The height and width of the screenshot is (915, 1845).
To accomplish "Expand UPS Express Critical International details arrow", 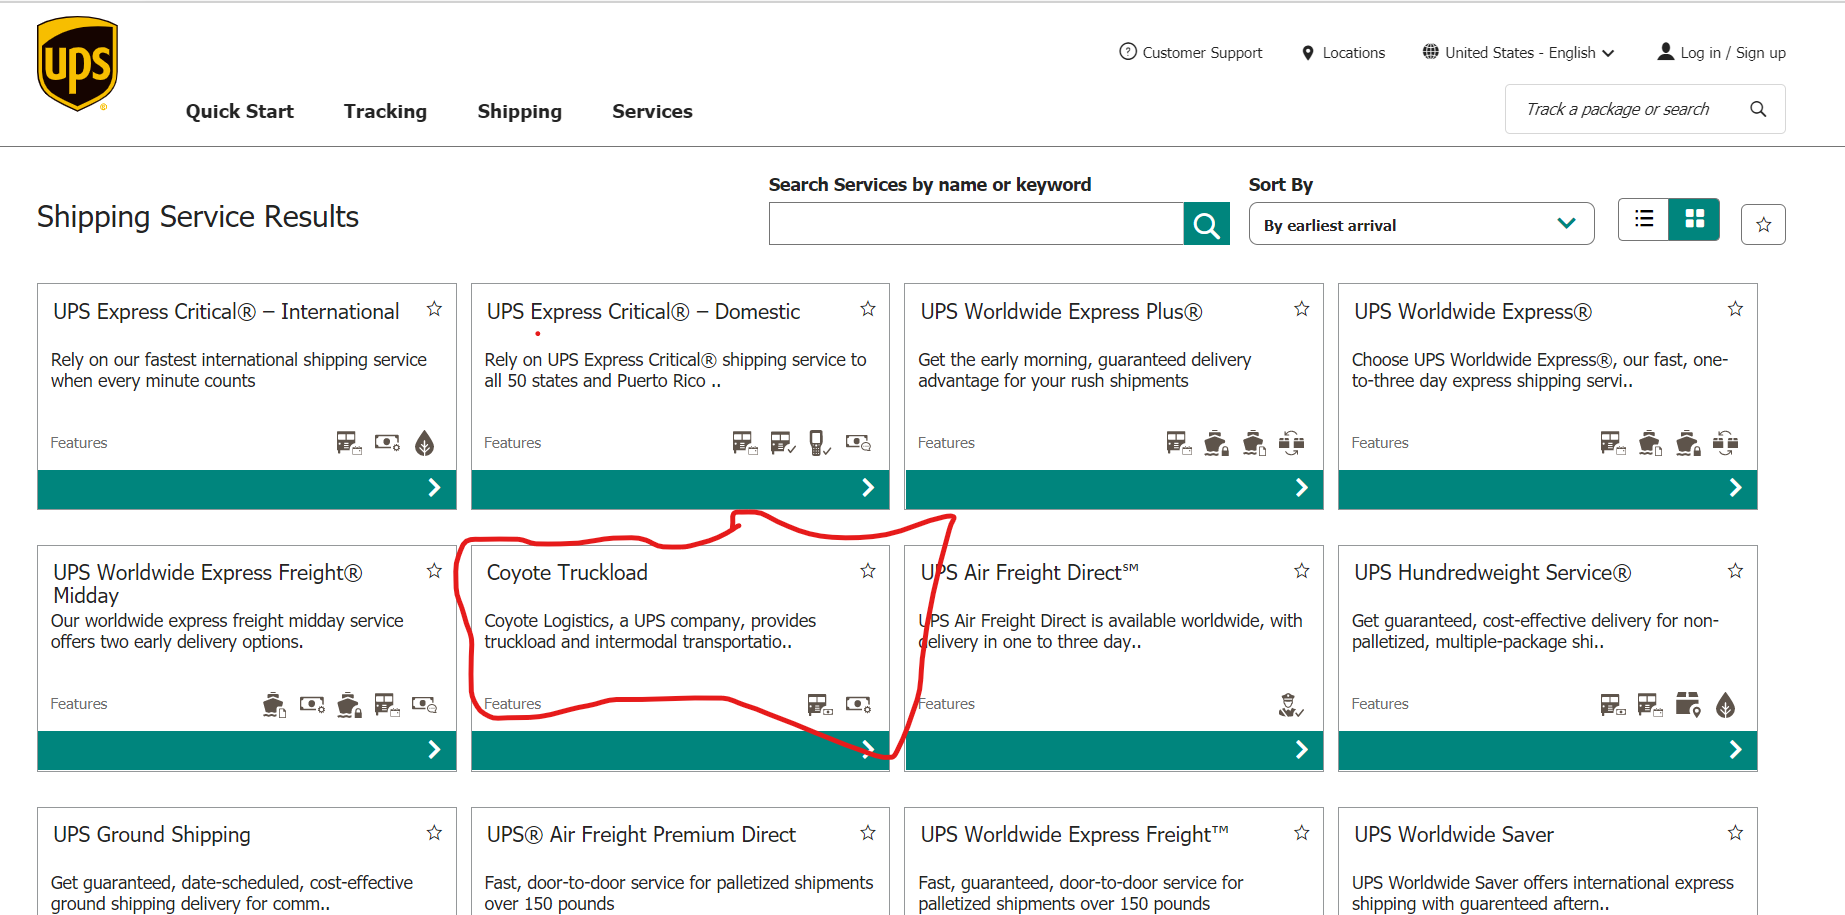I will coord(434,488).
